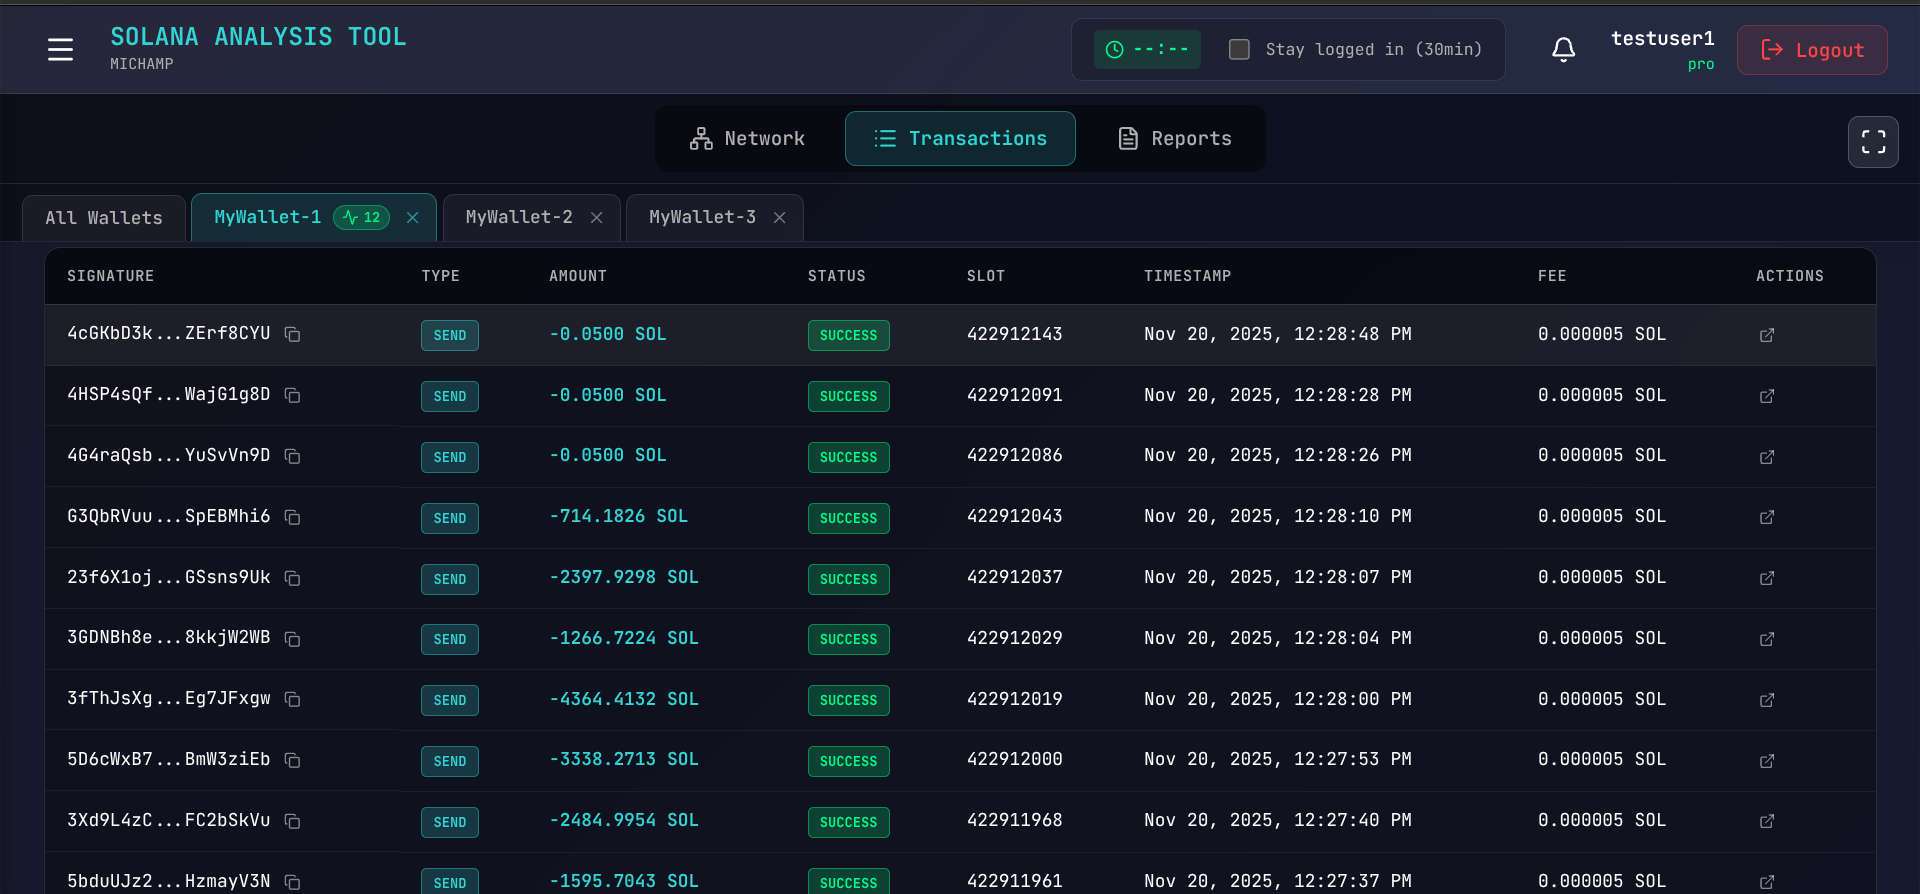1920x894 pixels.
Task: Click slot number 422912000
Action: point(1015,759)
